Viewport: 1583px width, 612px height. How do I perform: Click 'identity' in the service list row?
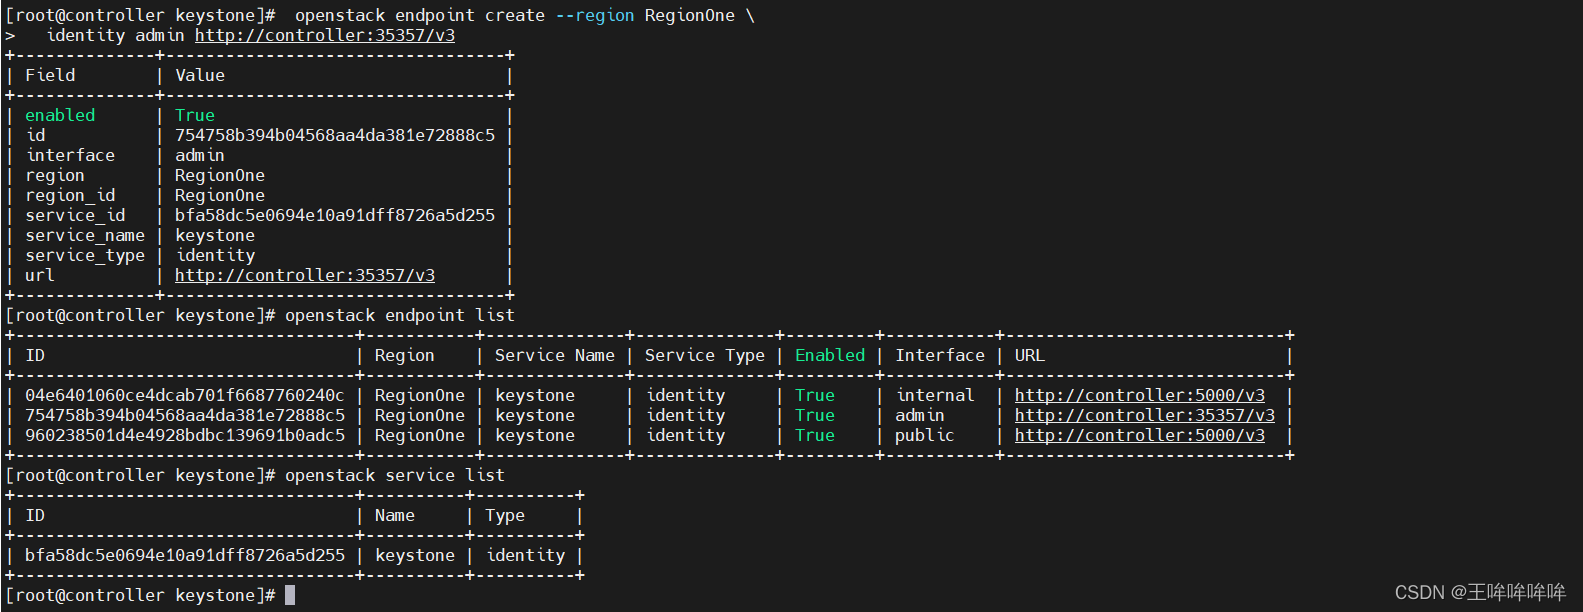525,555
